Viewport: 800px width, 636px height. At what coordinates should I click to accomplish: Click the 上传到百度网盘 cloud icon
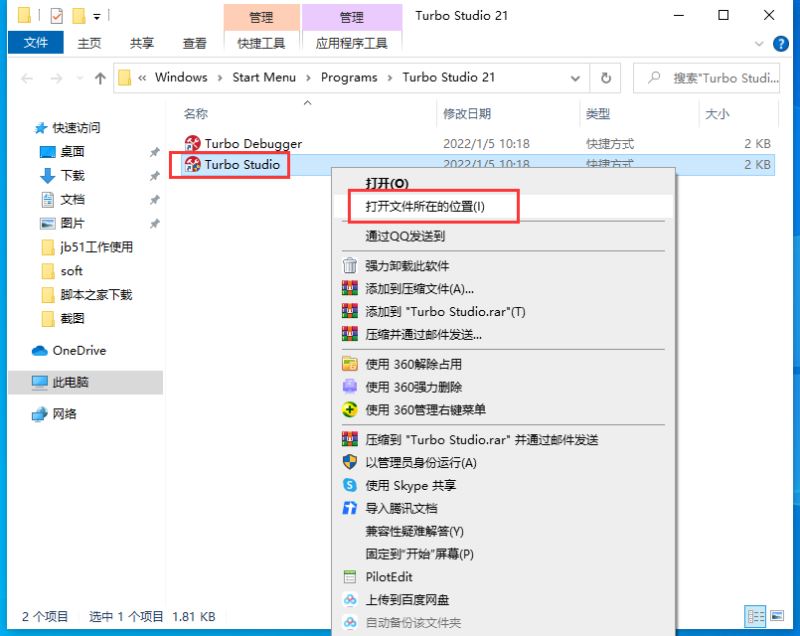click(x=349, y=600)
